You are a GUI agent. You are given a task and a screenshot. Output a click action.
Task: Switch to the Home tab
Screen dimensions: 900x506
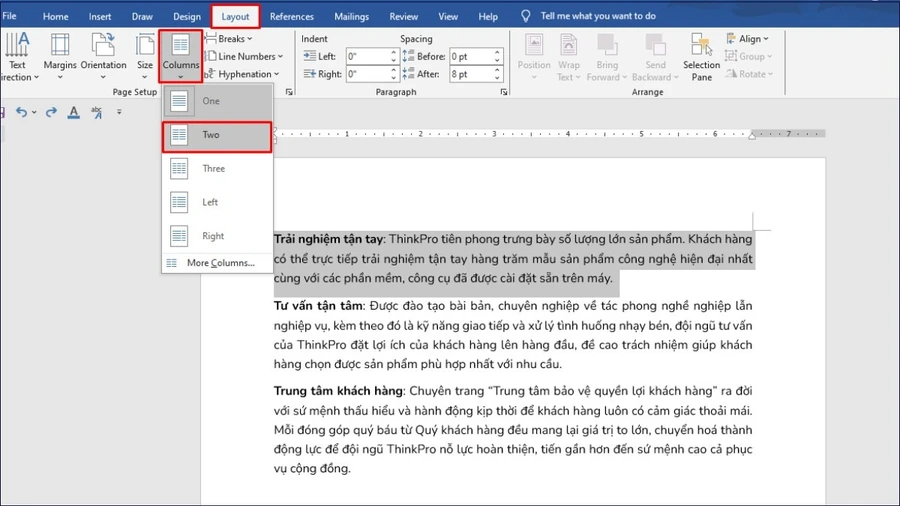[x=55, y=16]
